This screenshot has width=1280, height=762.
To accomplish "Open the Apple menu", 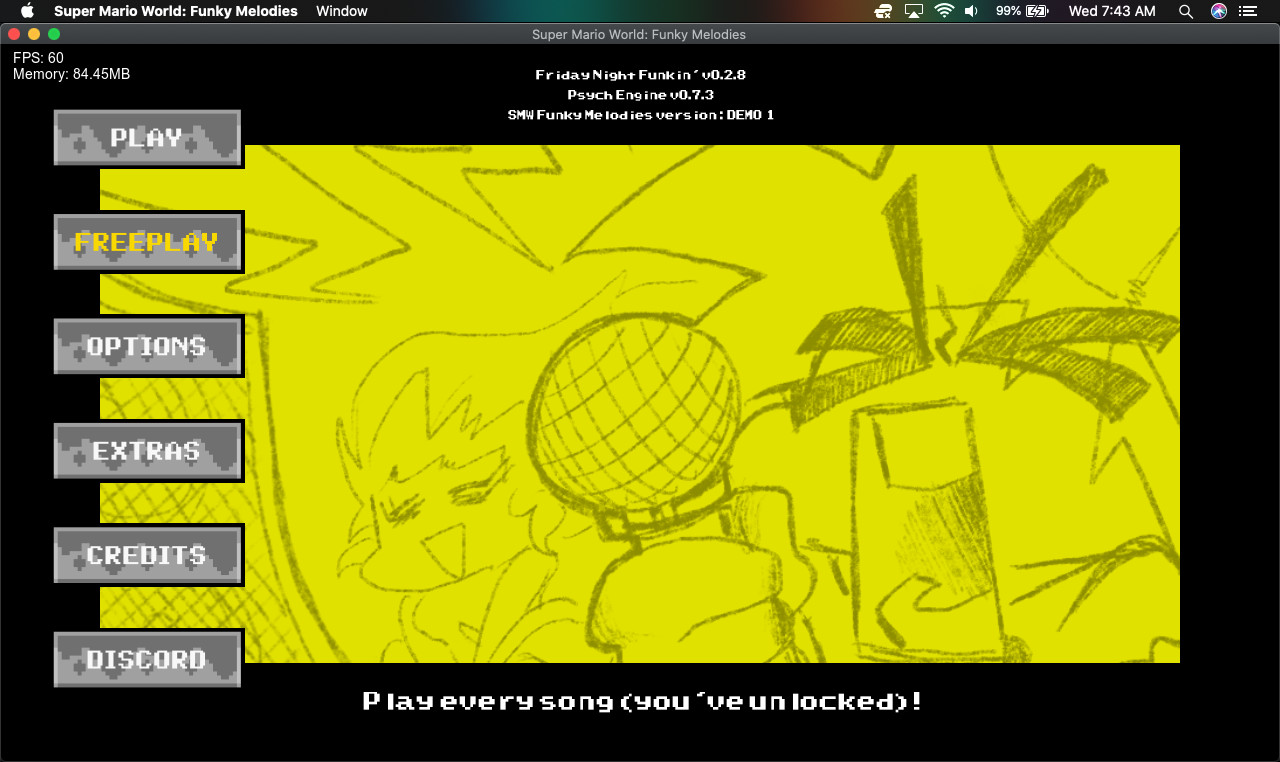I will 27,11.
